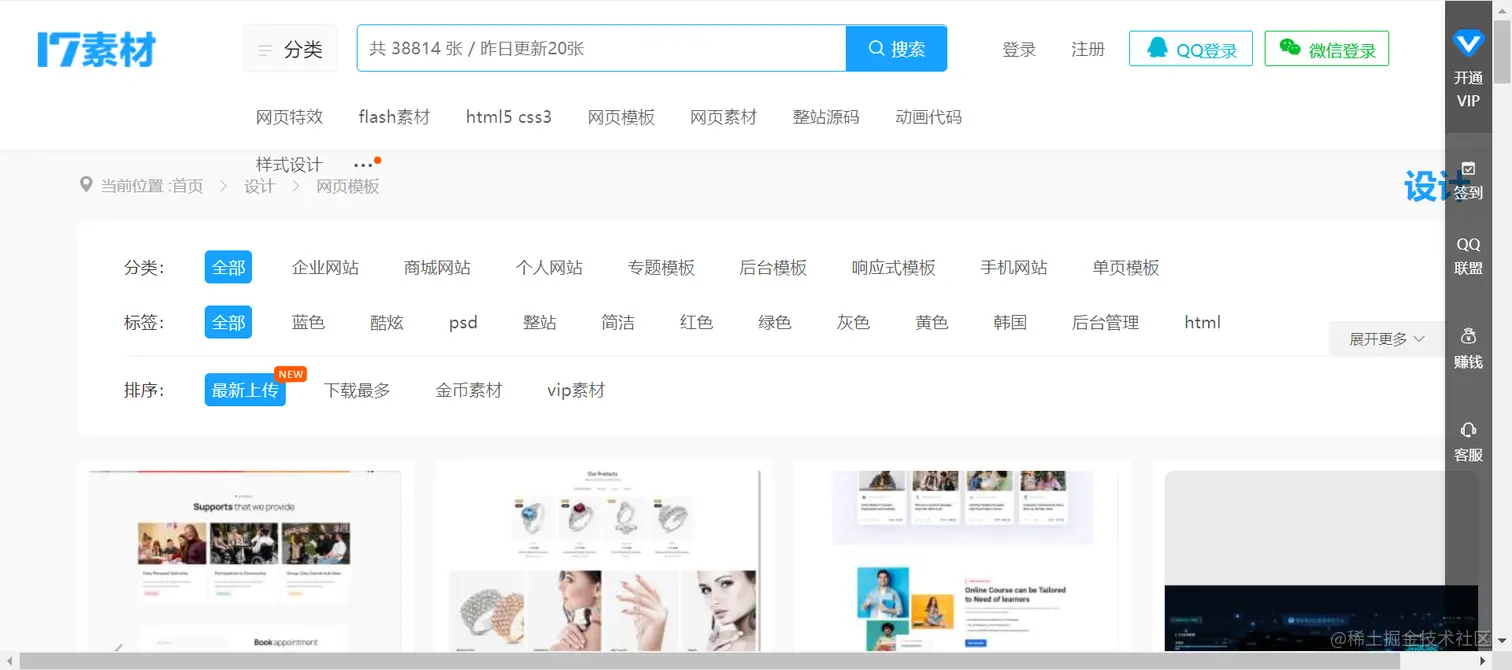Click the 首页 breadcrumb link
This screenshot has width=1512, height=670.
coord(187,186)
